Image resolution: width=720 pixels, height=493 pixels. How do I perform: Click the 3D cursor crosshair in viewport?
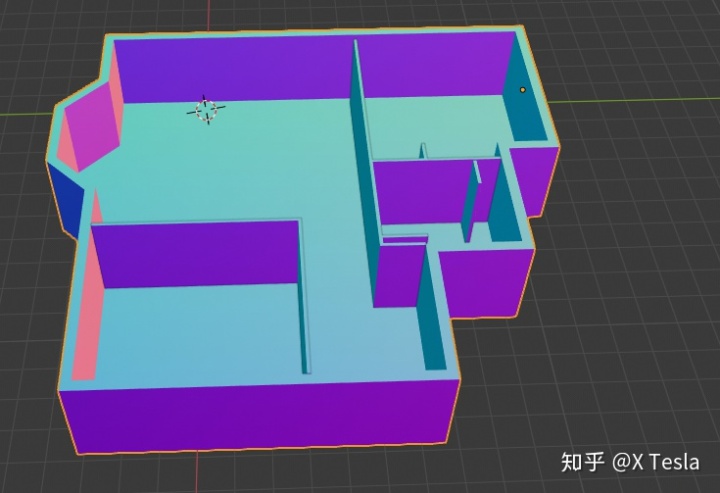coord(206,110)
